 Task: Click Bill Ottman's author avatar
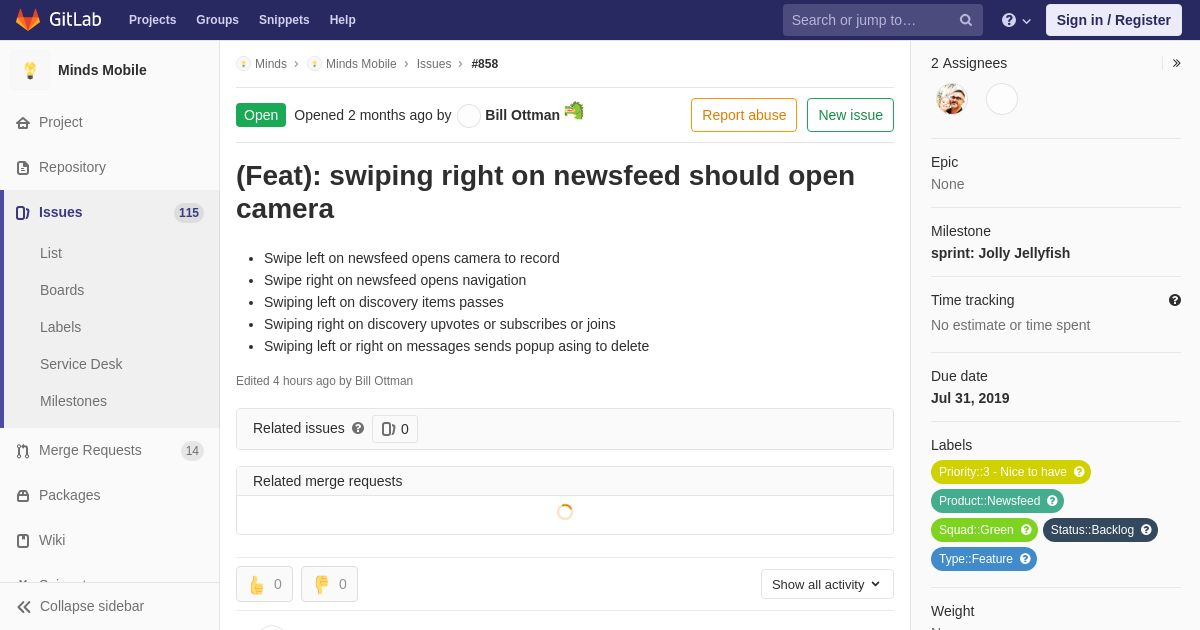click(469, 116)
